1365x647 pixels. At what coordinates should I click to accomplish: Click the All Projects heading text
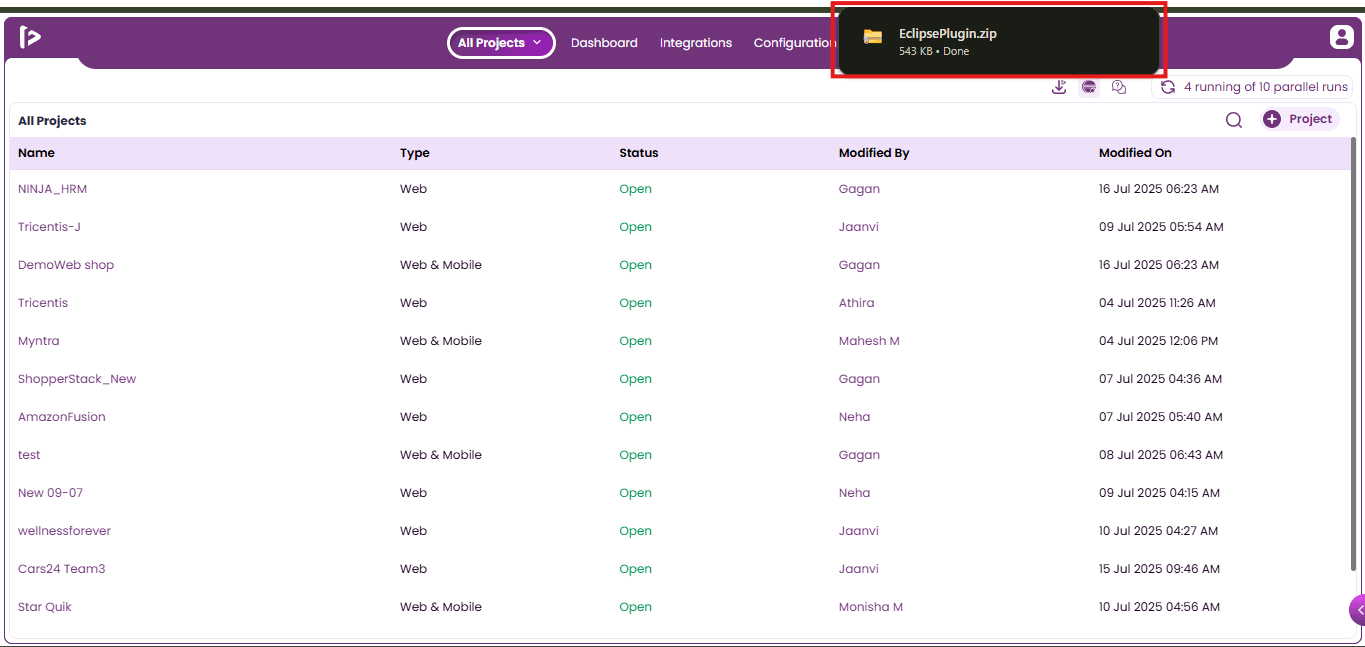click(x=52, y=121)
